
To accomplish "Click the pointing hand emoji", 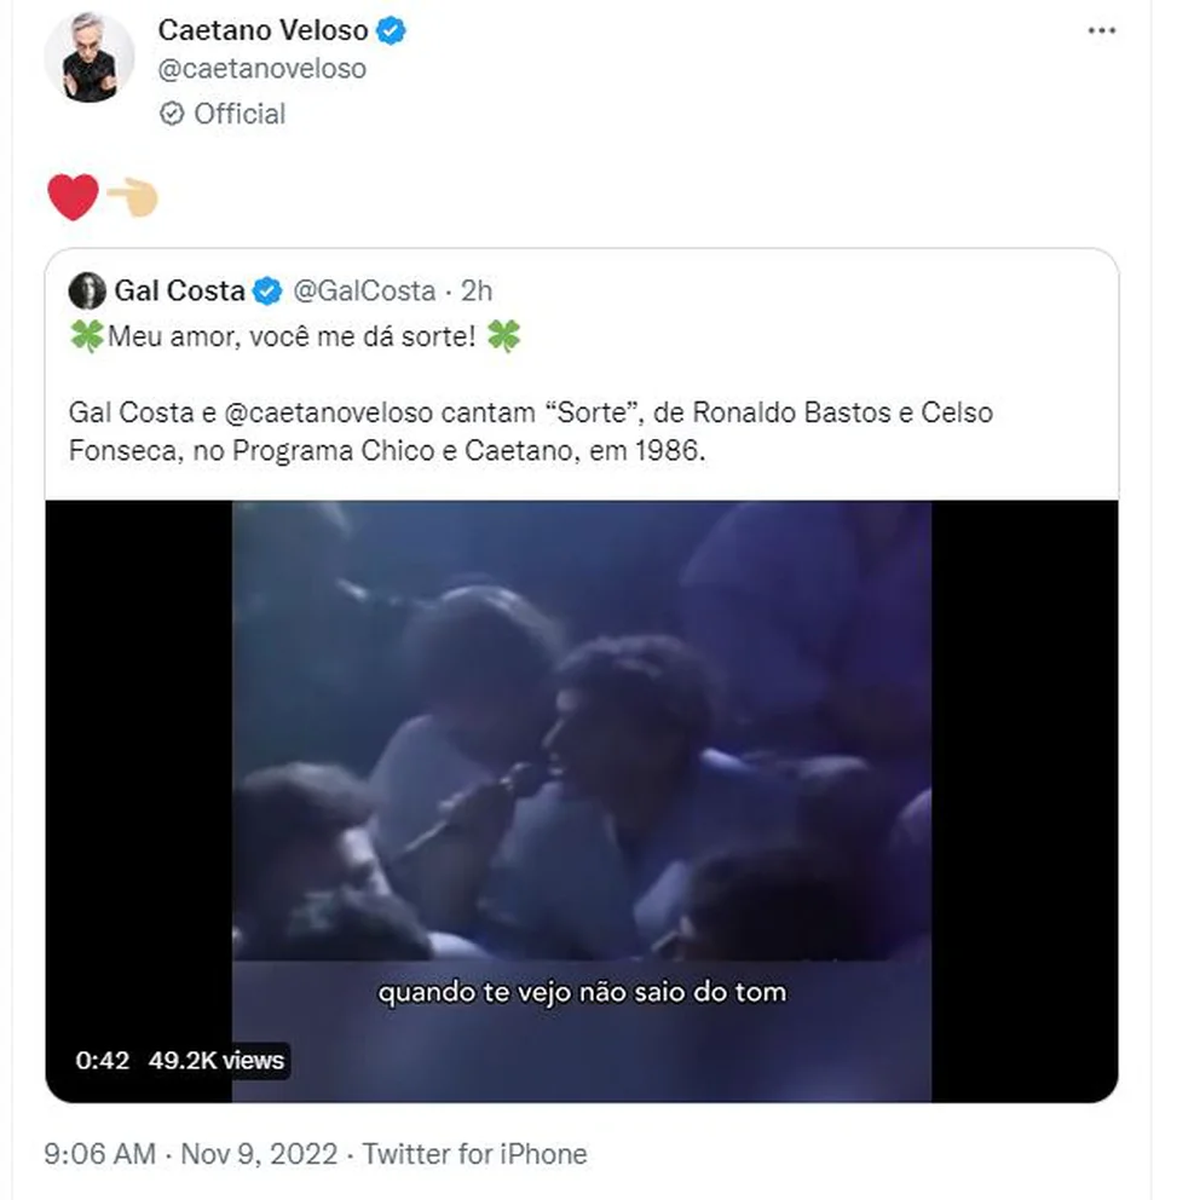I will coord(132,197).
